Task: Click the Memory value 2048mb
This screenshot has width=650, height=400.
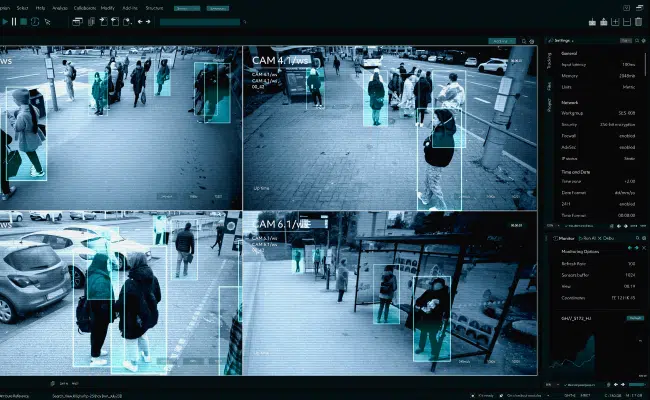Action: coord(627,76)
